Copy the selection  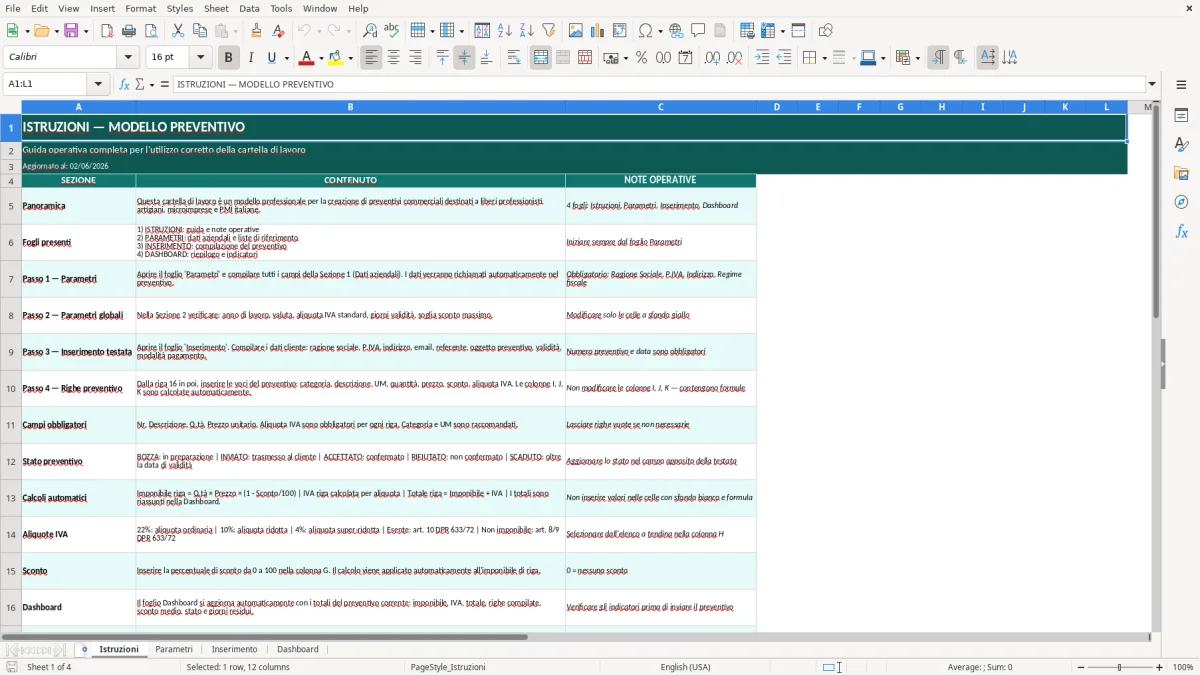200,31
